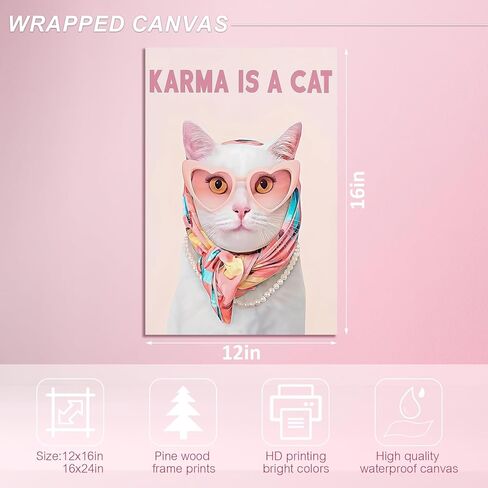Click the Pine wood frame prints label
Image resolution: width=488 pixels, height=488 pixels.
point(184,462)
